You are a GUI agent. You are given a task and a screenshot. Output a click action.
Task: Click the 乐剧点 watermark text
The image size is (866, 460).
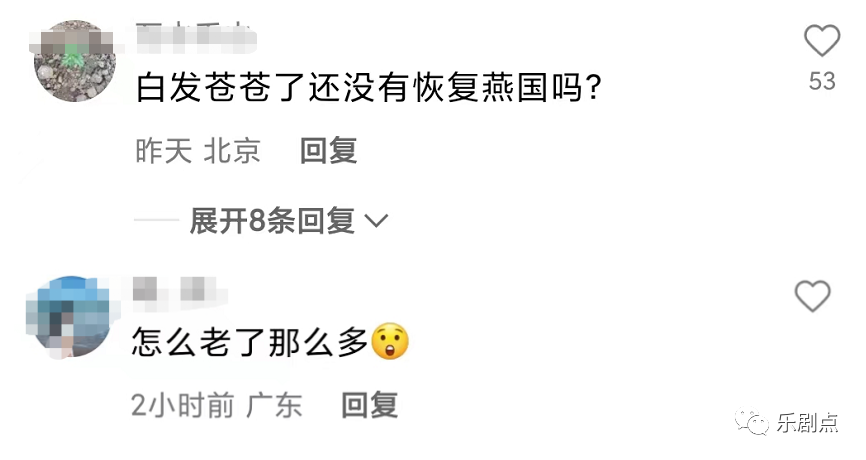807,423
